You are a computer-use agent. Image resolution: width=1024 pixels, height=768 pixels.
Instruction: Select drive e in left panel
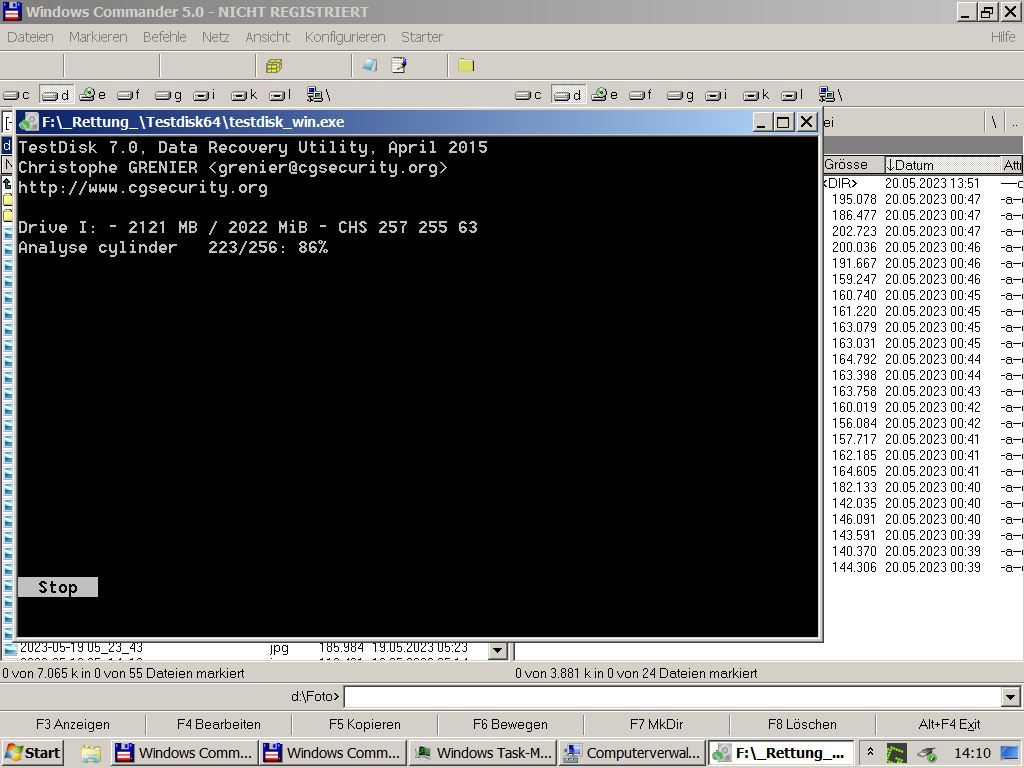tap(93, 95)
